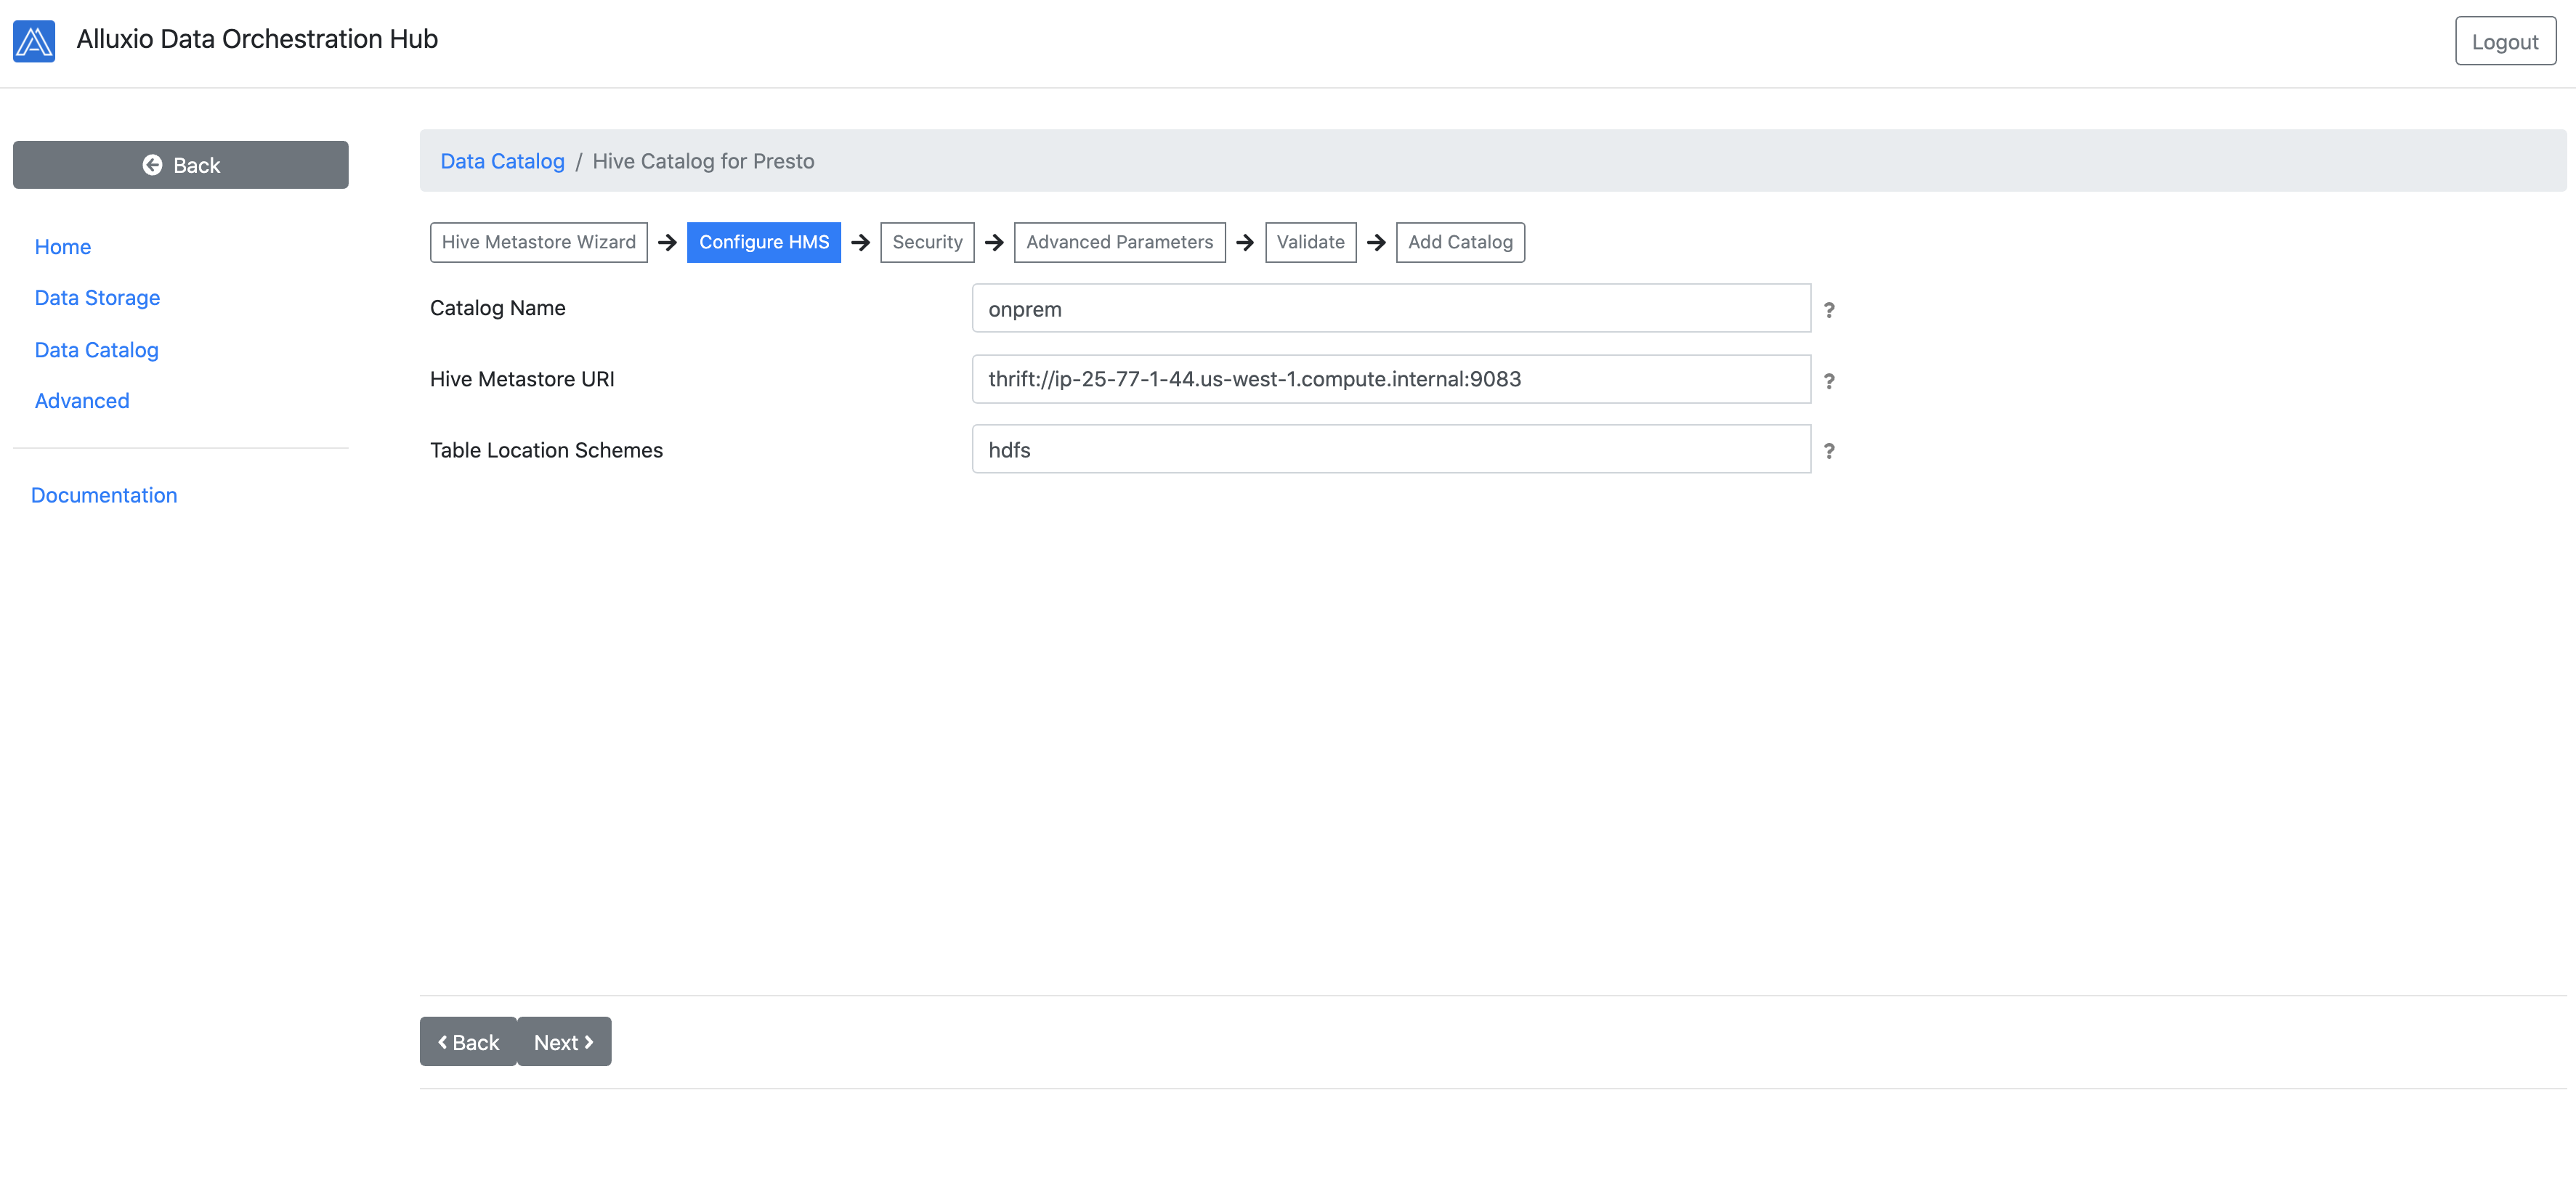
Task: Select the Validate step
Action: 1310,242
